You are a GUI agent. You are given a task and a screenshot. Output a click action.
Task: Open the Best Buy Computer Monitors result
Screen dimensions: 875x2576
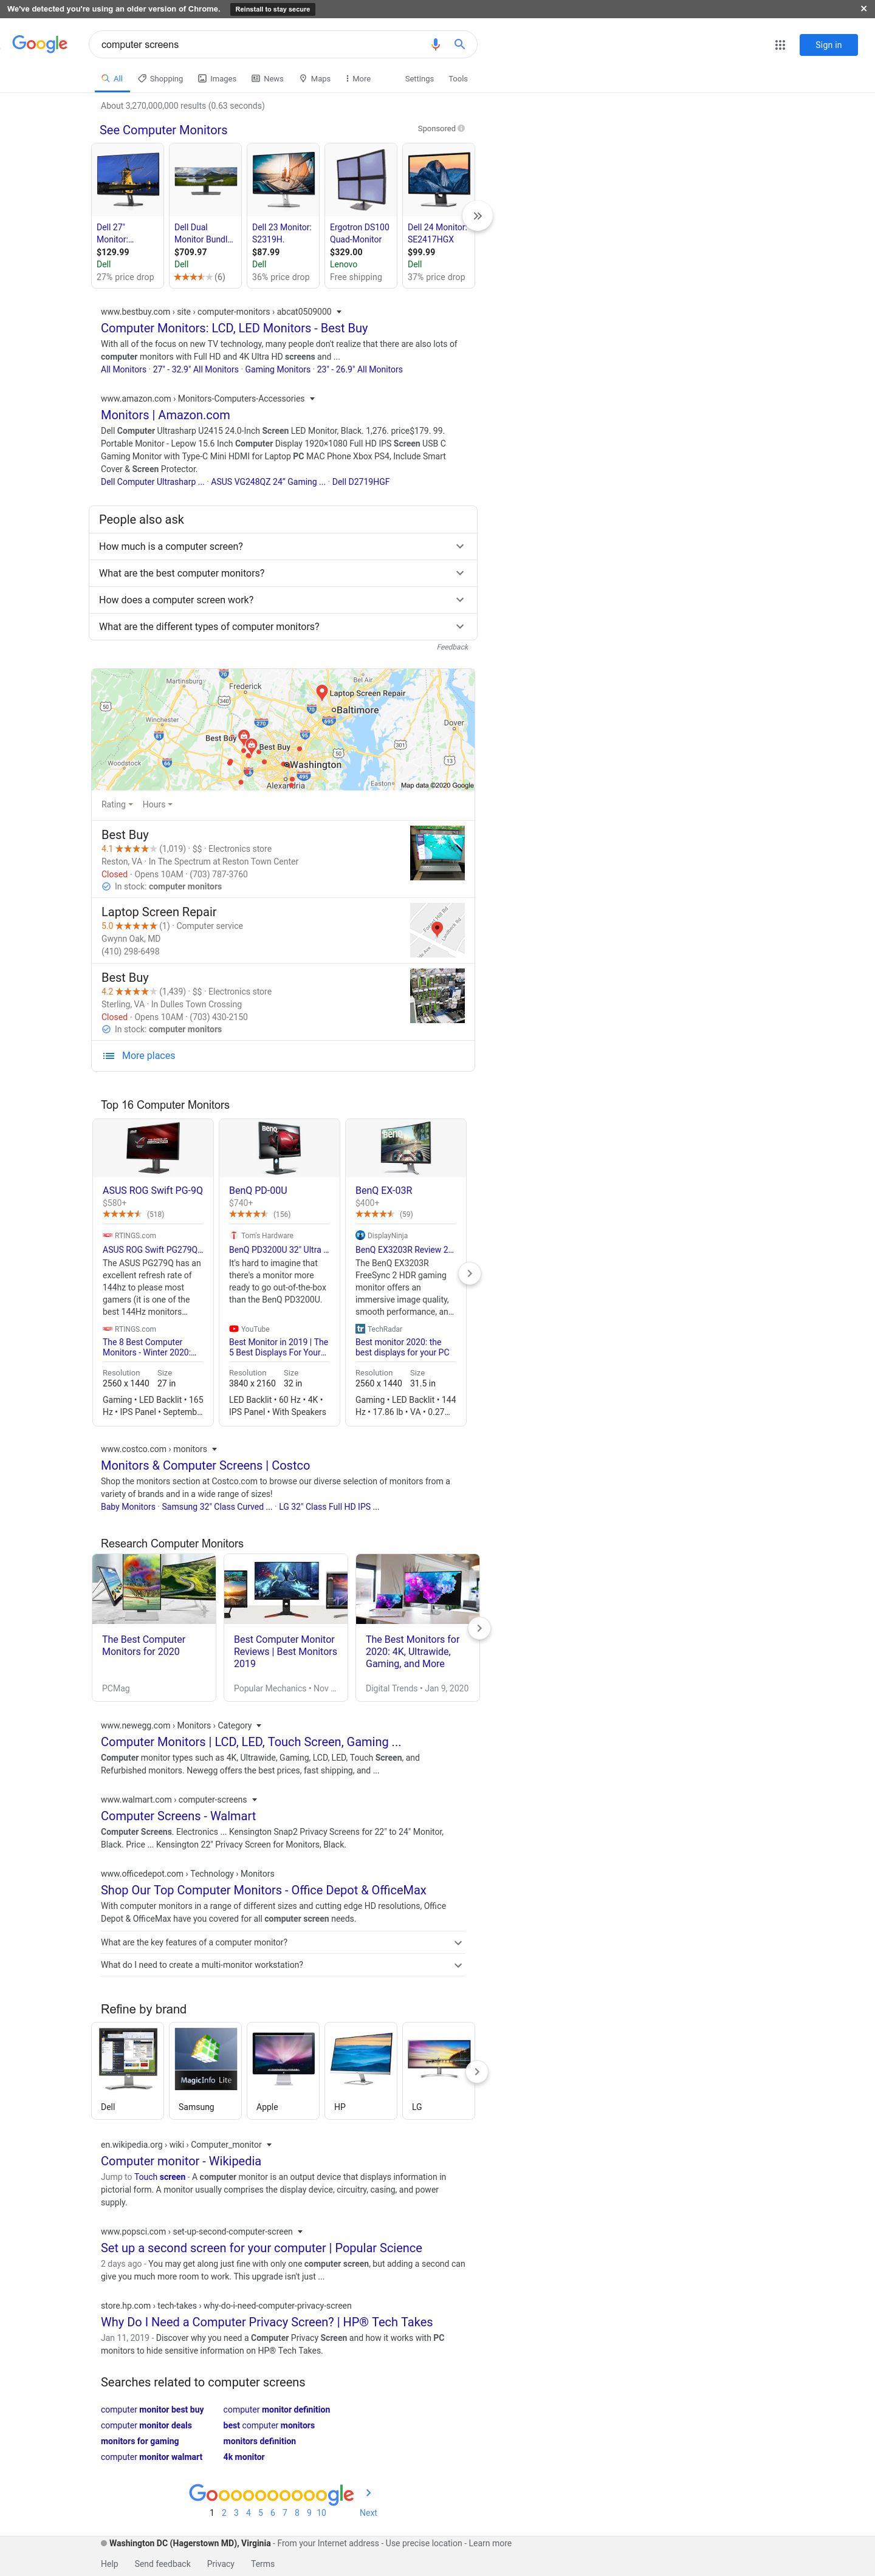(x=234, y=328)
